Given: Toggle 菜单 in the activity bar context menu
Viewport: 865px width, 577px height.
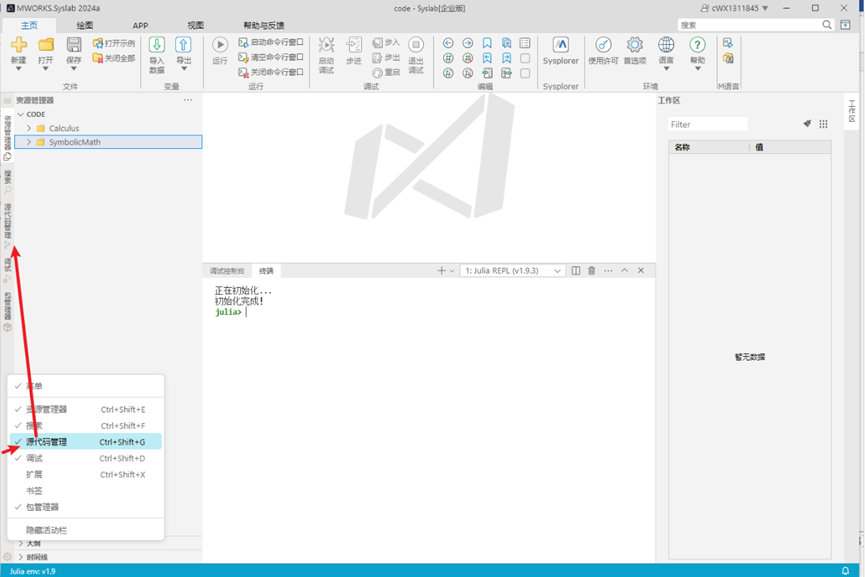Looking at the screenshot, I should (x=86, y=386).
